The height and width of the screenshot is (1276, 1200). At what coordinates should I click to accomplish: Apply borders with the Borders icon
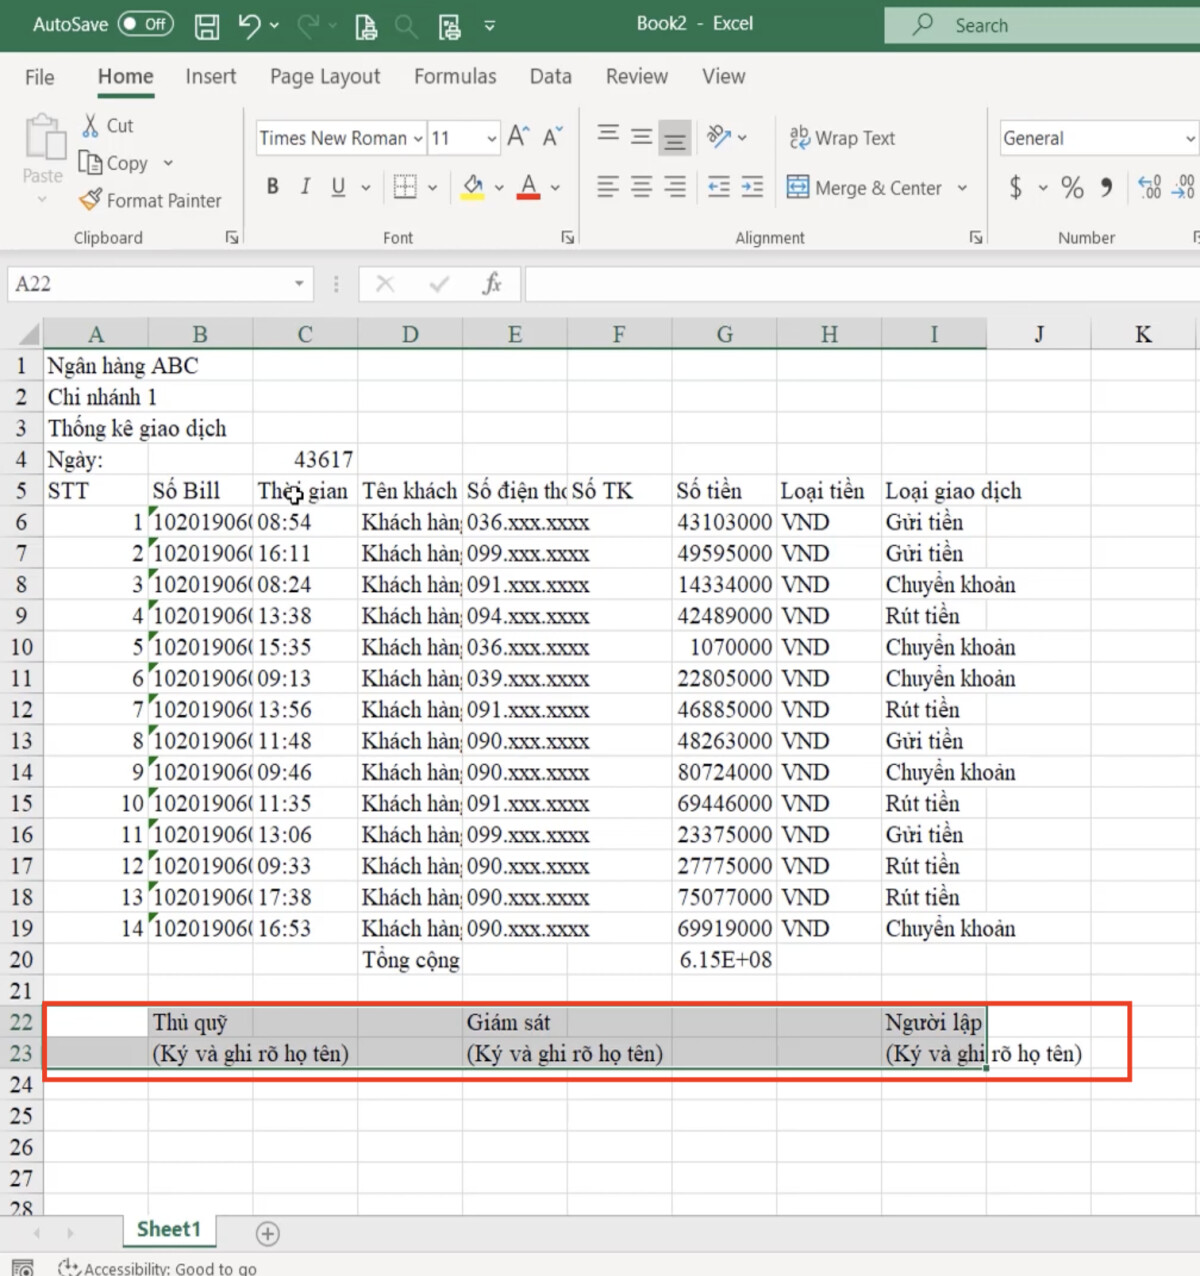click(405, 187)
